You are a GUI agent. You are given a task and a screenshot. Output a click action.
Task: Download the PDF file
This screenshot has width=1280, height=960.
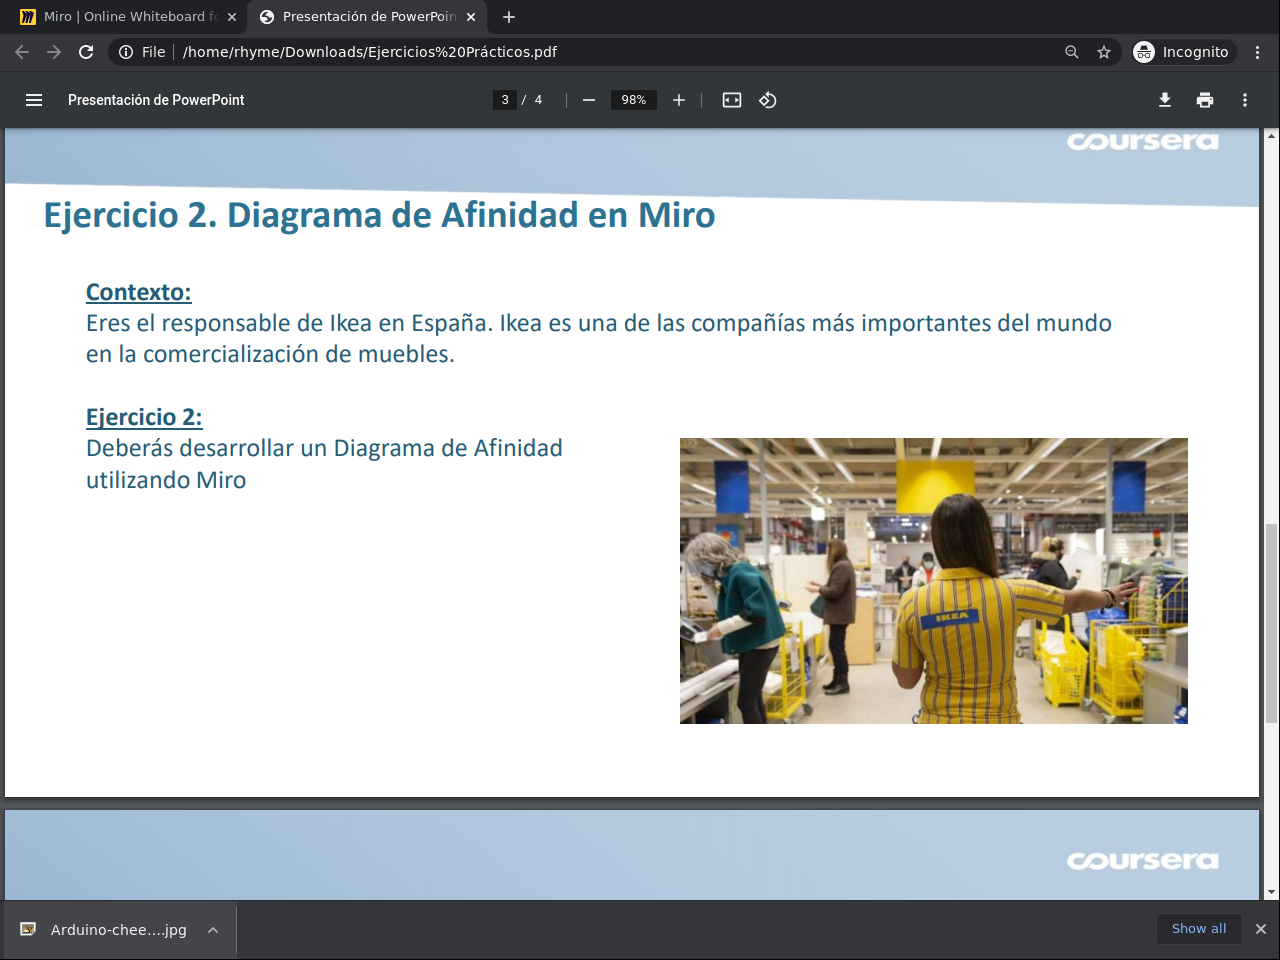point(1165,100)
